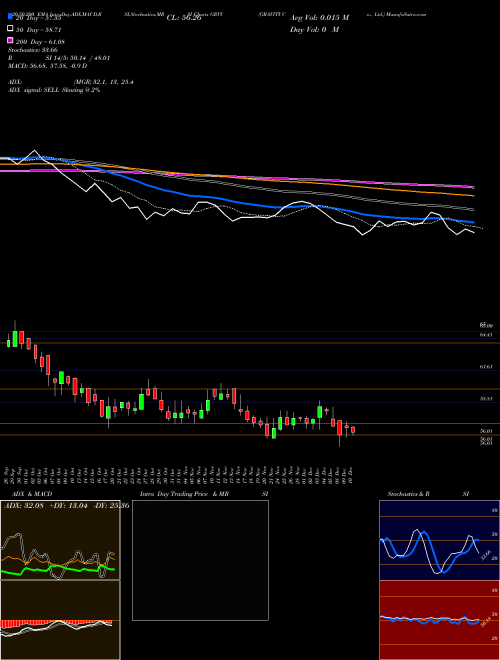This screenshot has width=500, height=660.
Task: Click the 'SI 14/3: 50.14 / 48.01' readout
Action: coord(78,58)
